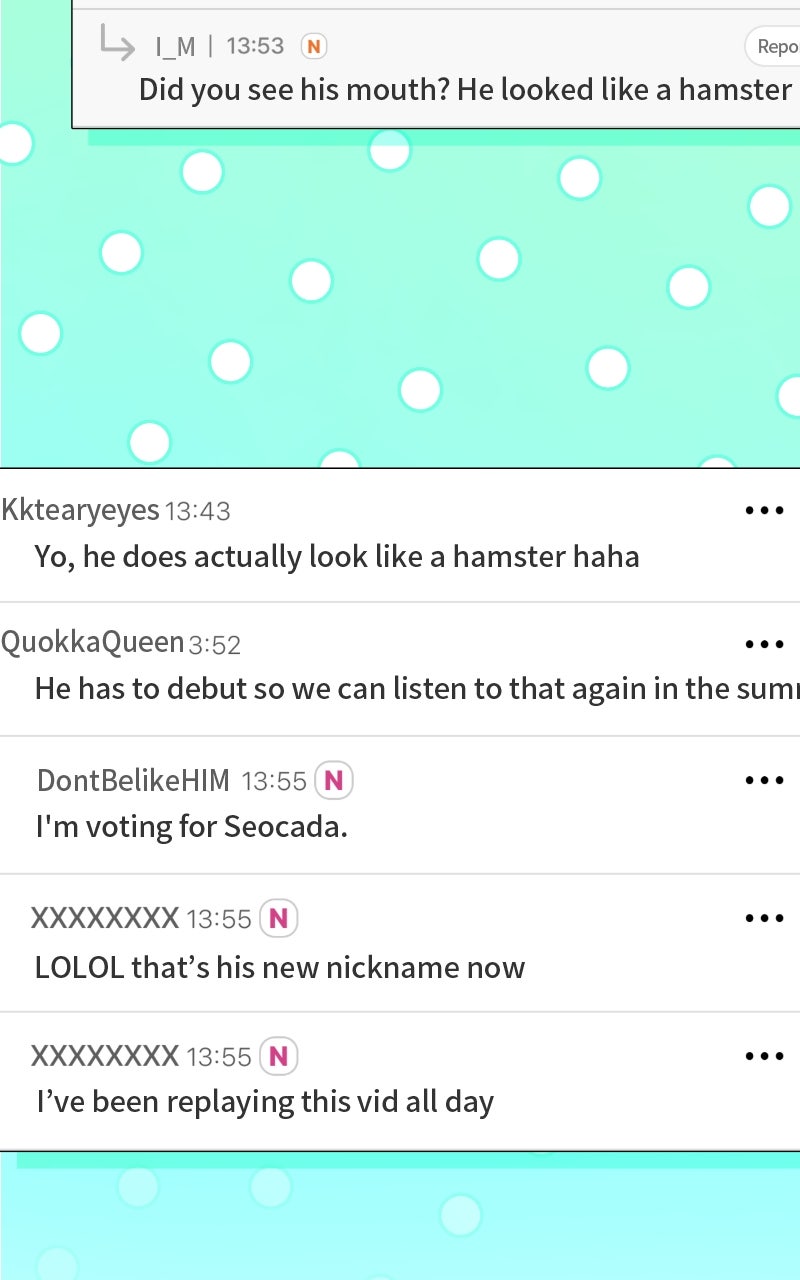The image size is (800, 1280).
Task: Open the three-dot menu on DontBelikeHIM's comment
Action: (764, 780)
